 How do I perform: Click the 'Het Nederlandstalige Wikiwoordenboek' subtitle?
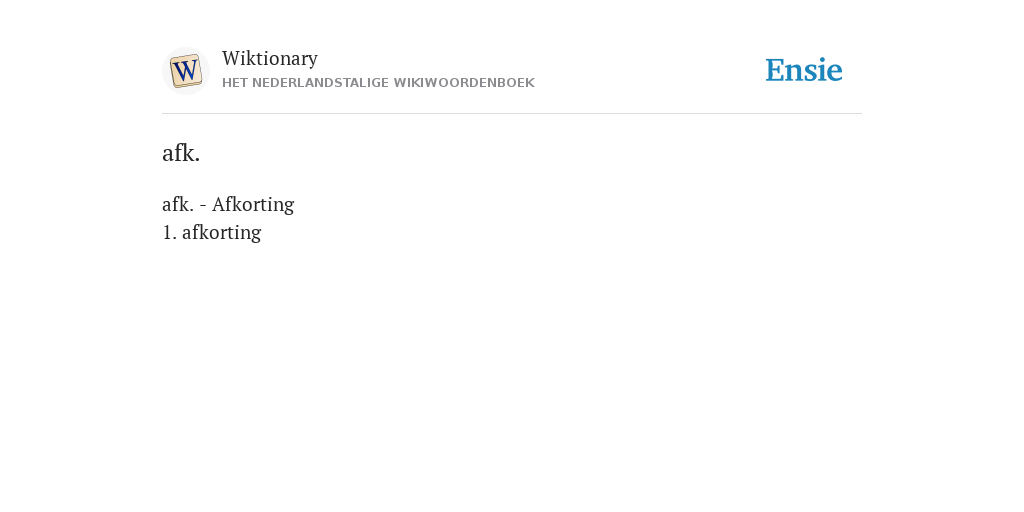(x=378, y=83)
